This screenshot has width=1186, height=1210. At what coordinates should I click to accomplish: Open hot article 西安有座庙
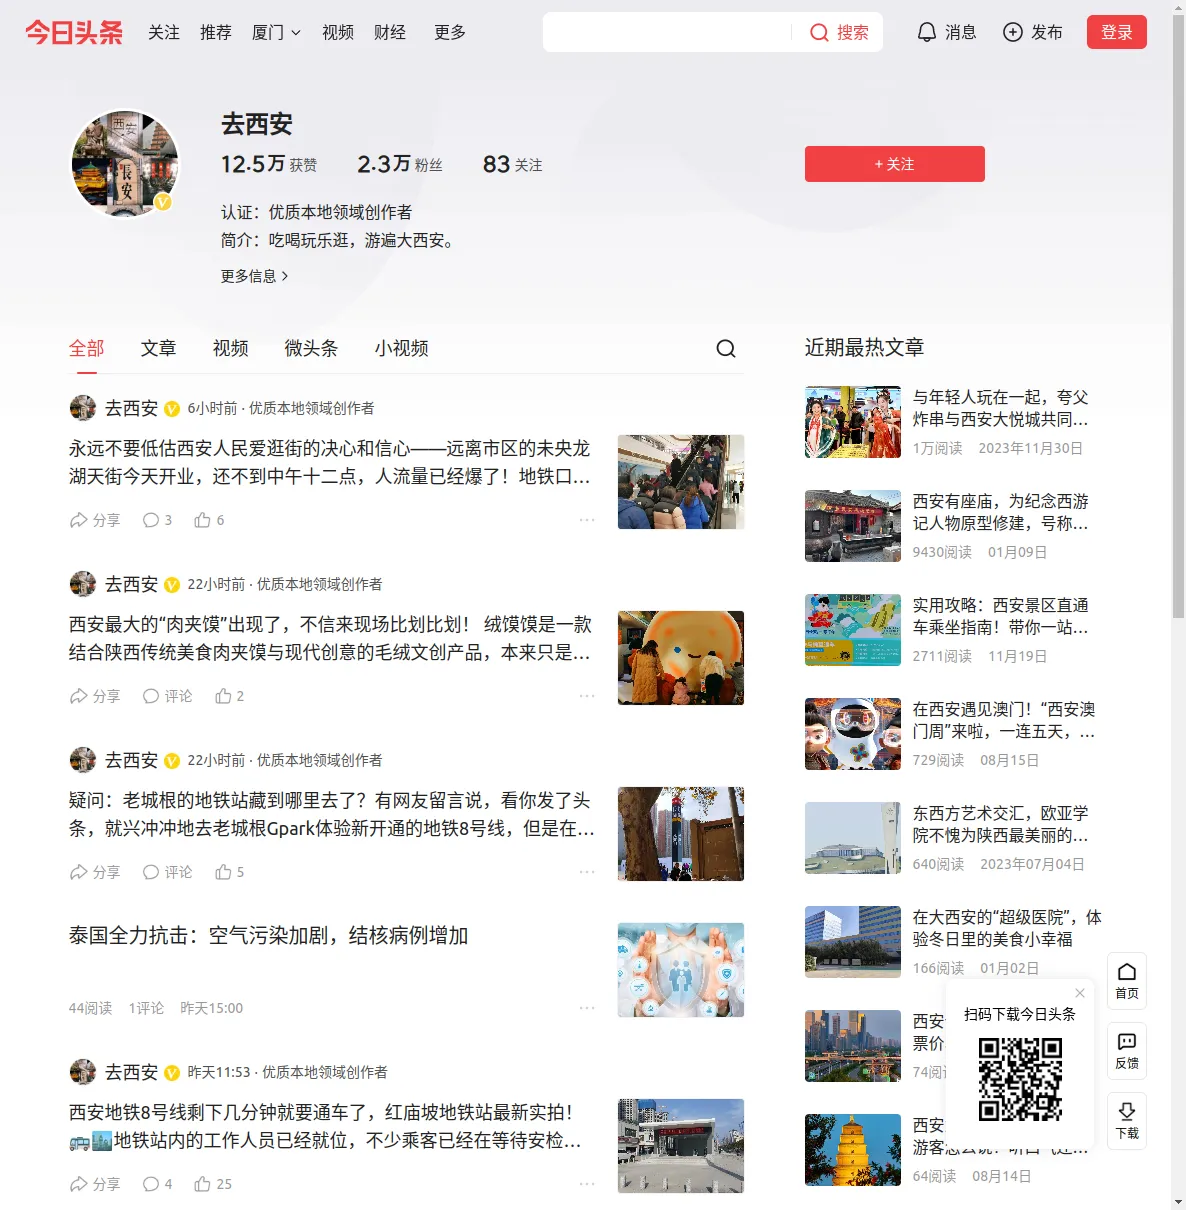click(x=1000, y=512)
